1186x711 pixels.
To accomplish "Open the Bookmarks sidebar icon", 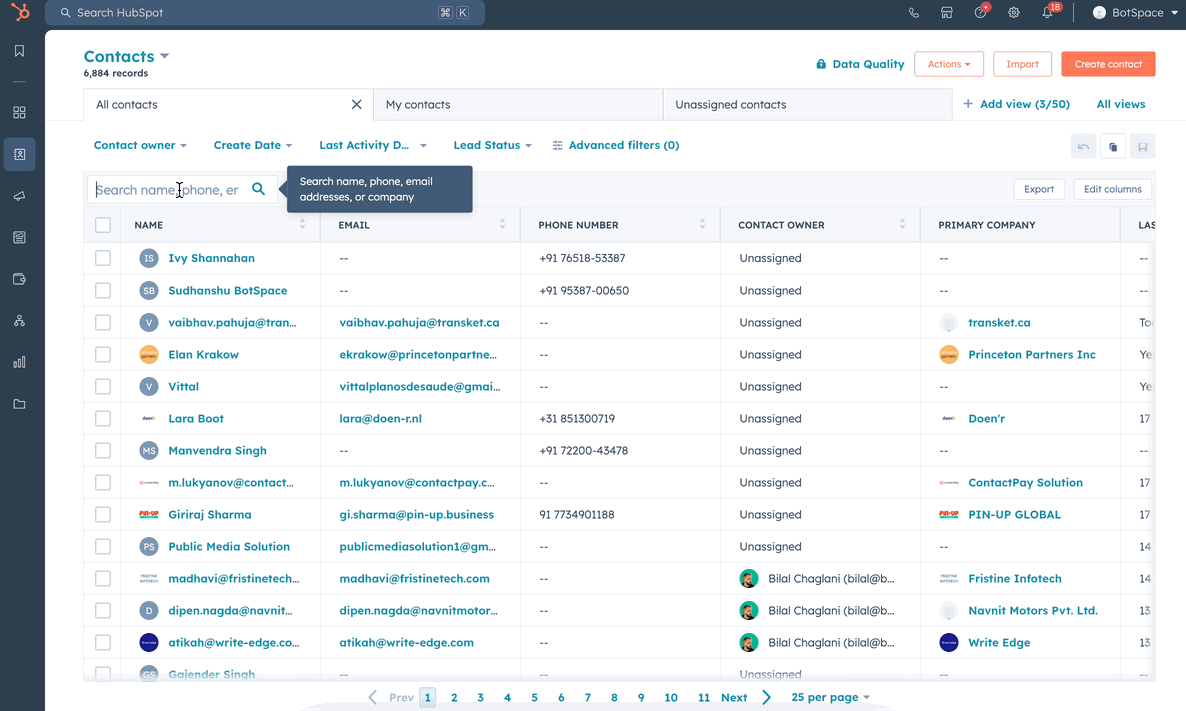I will point(20,51).
